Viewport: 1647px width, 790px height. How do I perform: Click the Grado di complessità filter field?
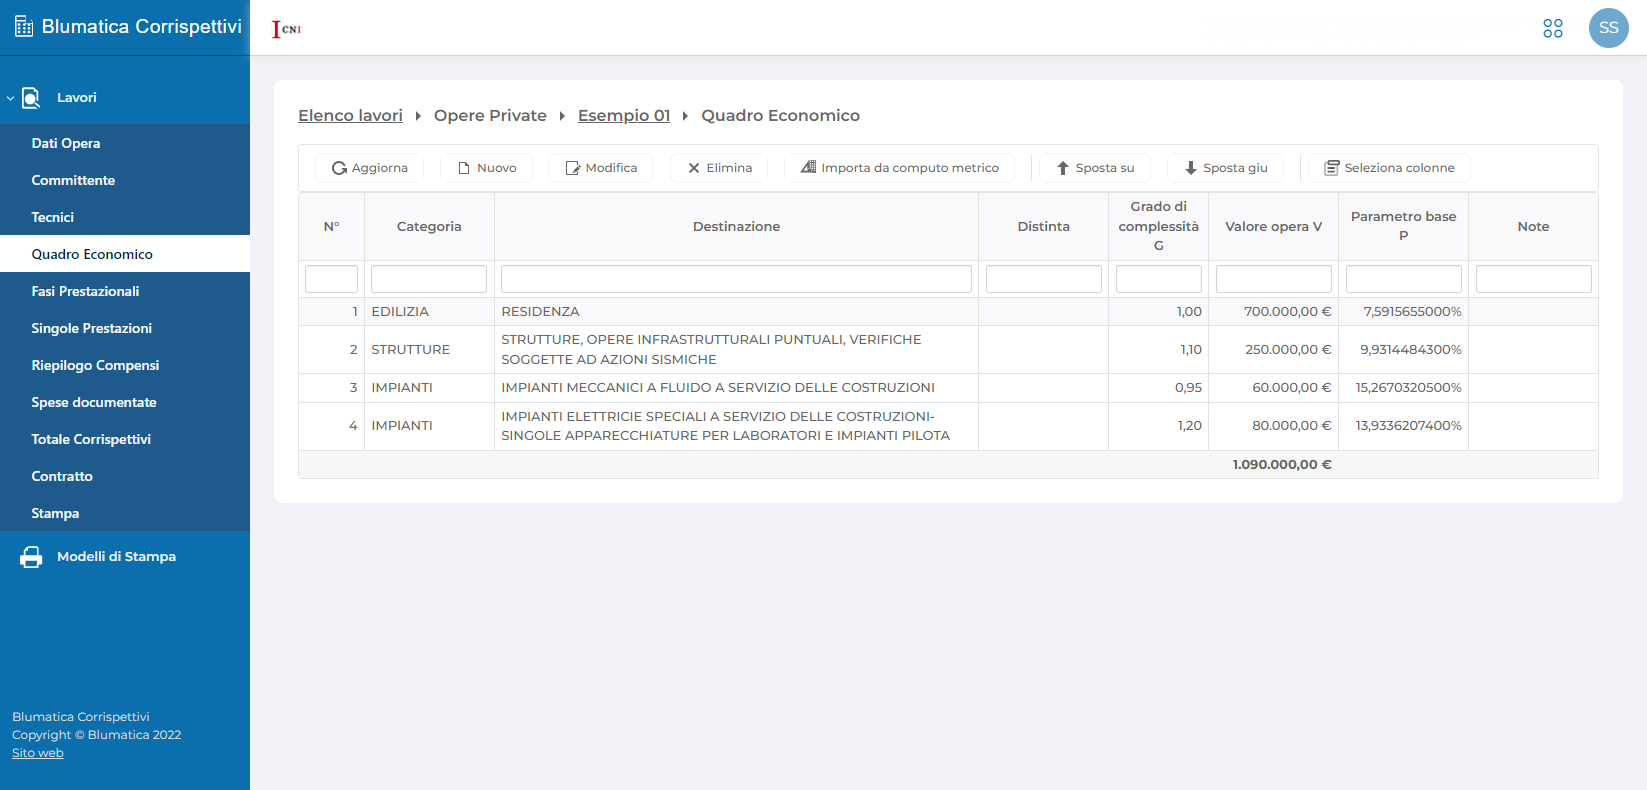coord(1159,279)
